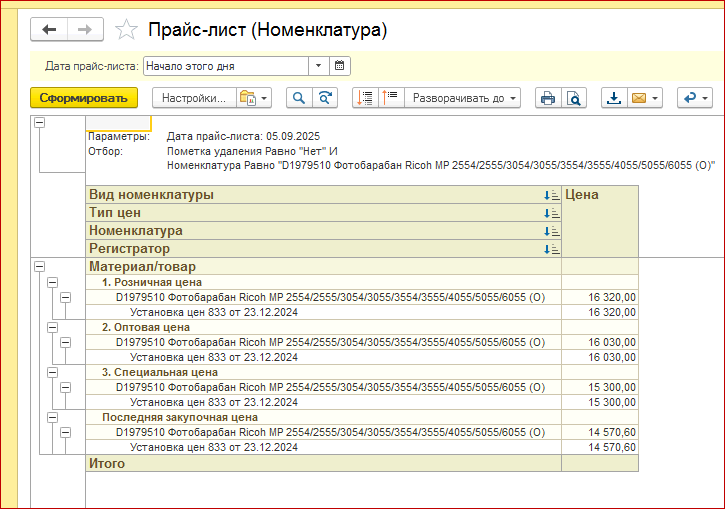This screenshot has width=725, height=509.
Task: Save the report with the download icon
Action: click(614, 98)
